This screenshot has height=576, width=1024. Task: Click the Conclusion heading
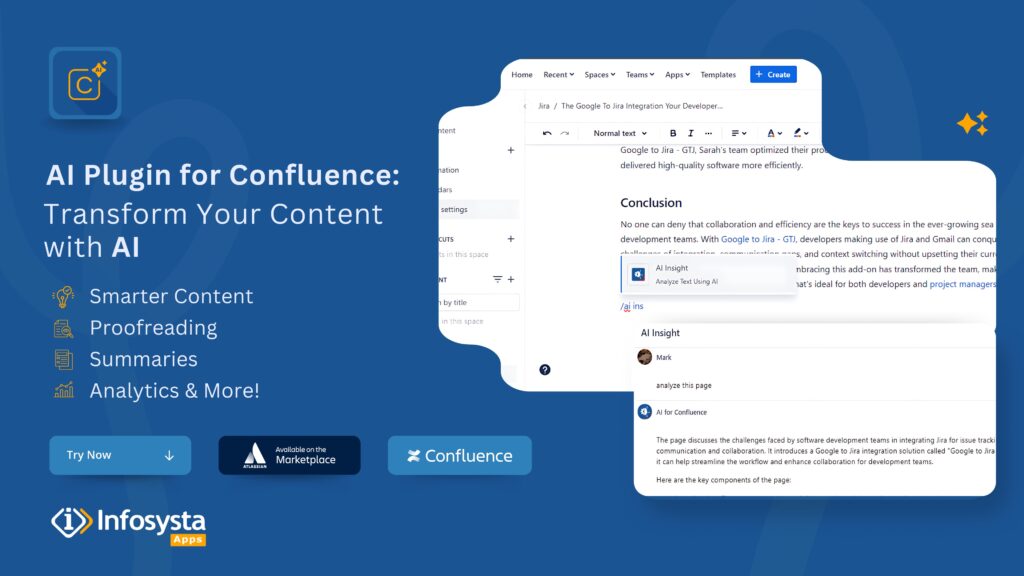click(651, 202)
